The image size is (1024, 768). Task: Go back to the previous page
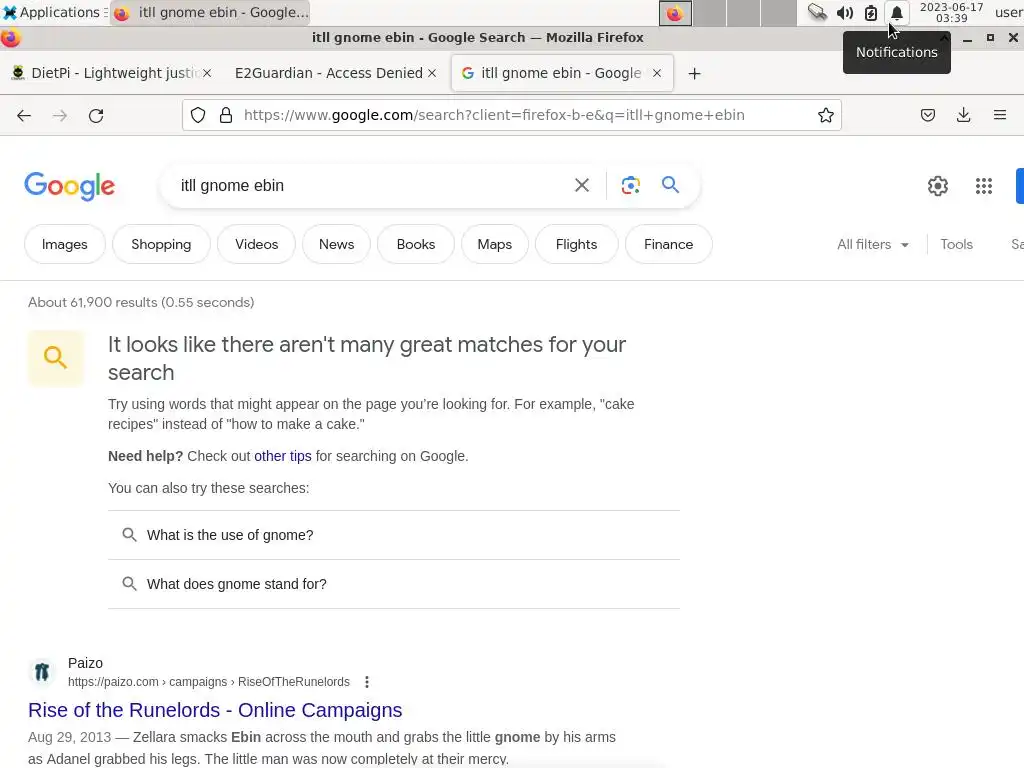click(x=24, y=116)
